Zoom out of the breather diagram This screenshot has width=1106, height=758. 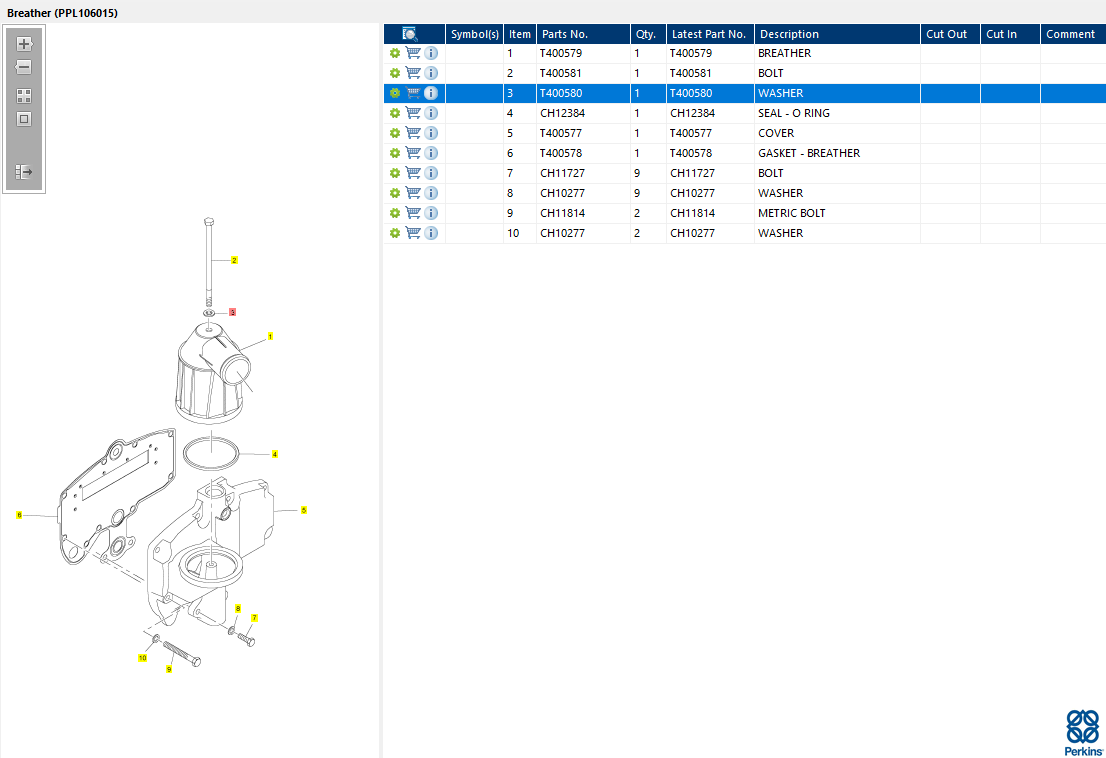tap(24, 68)
